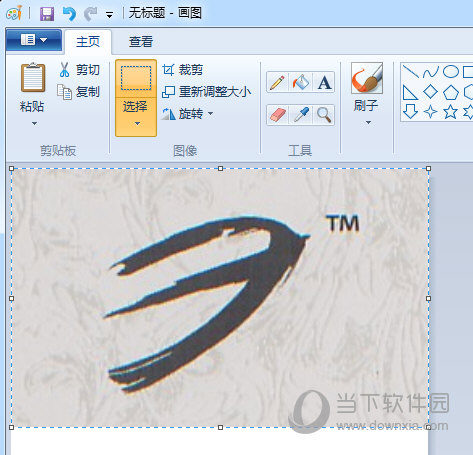Choose the pentagon shape

(451, 92)
